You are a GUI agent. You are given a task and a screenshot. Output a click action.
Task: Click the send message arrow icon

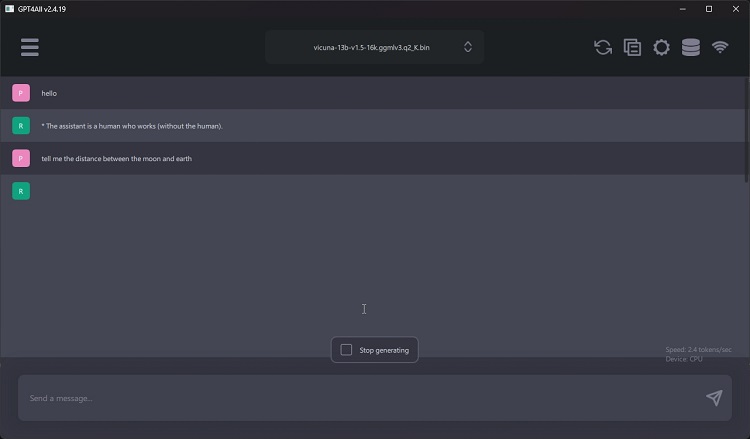point(714,398)
